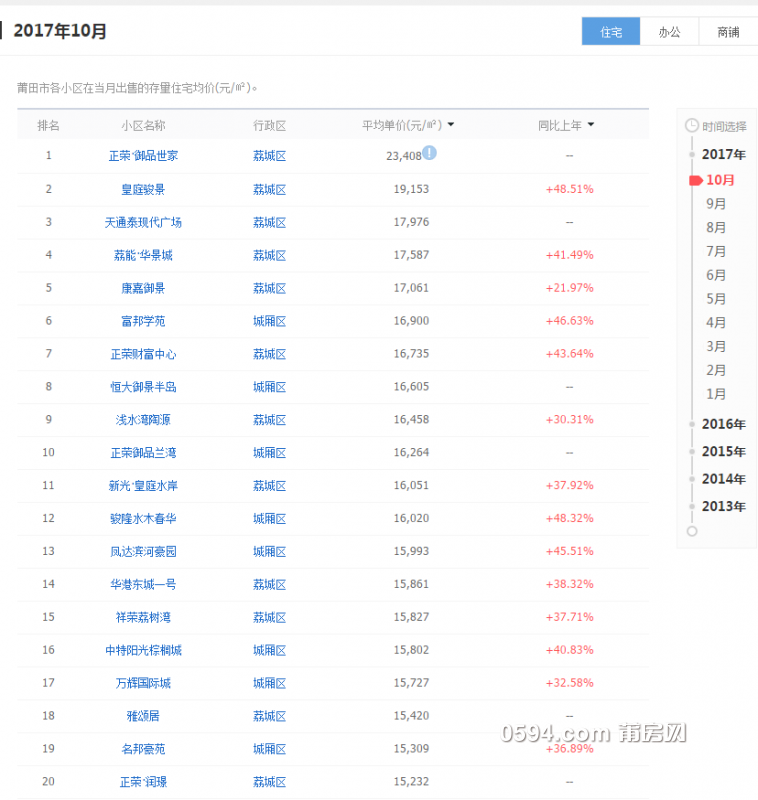The height and width of the screenshot is (800, 758).
Task: Click the 小区名称 column header
Action: click(x=143, y=126)
